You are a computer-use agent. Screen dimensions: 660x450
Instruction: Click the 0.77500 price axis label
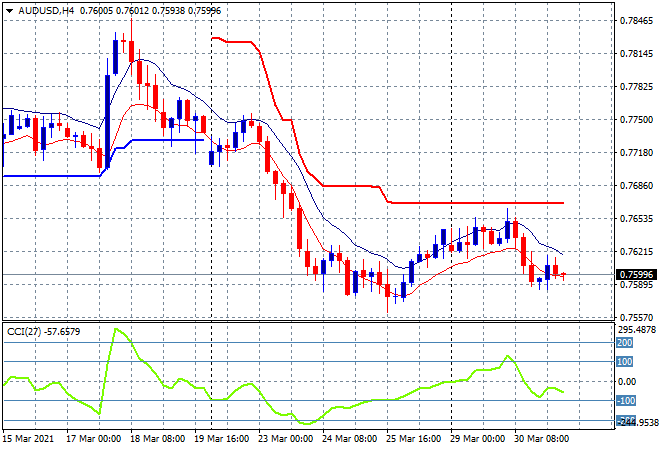633,119
